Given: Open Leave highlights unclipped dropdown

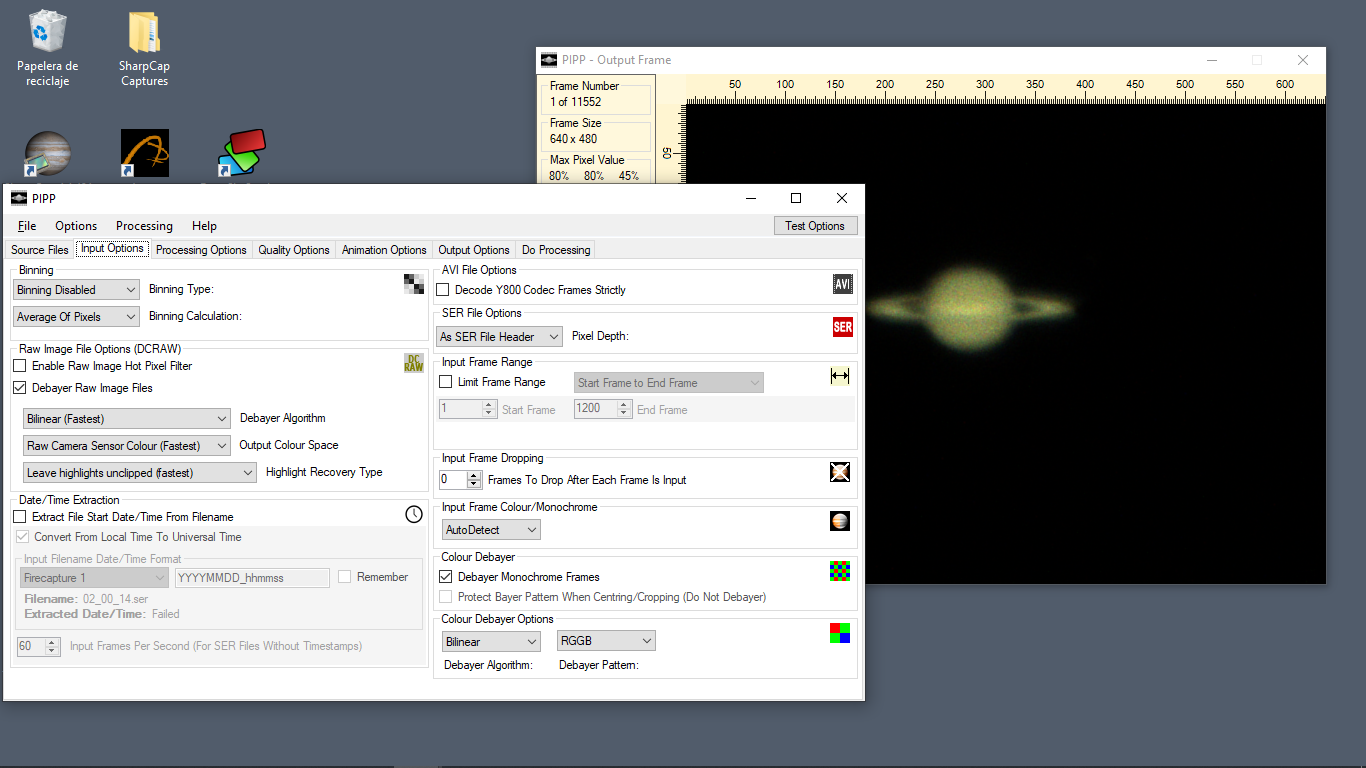Looking at the screenshot, I should click(140, 473).
